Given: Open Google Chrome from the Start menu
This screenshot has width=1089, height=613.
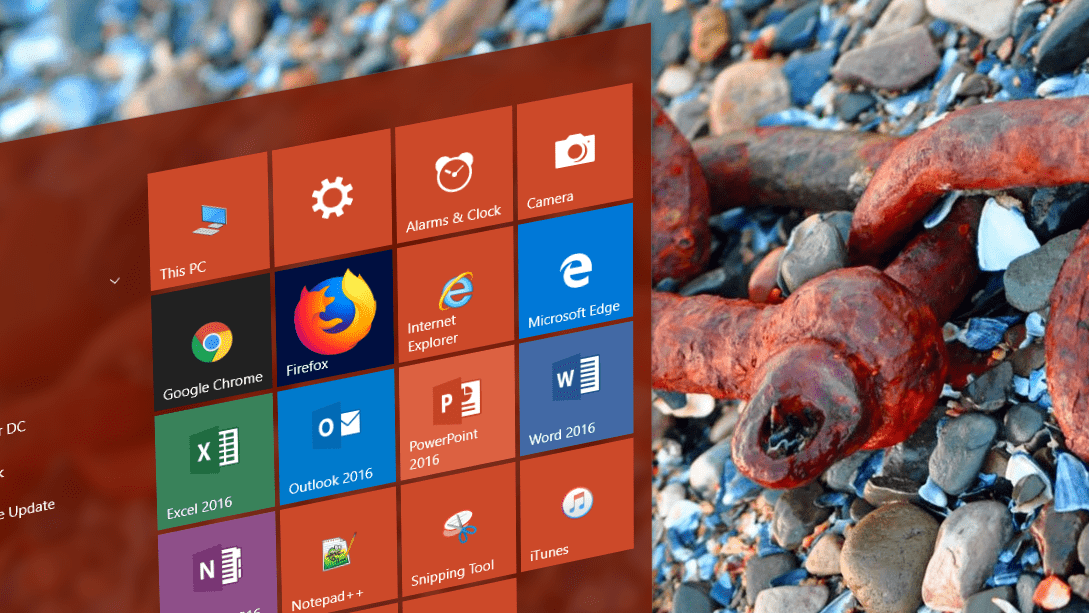Looking at the screenshot, I should click(212, 340).
